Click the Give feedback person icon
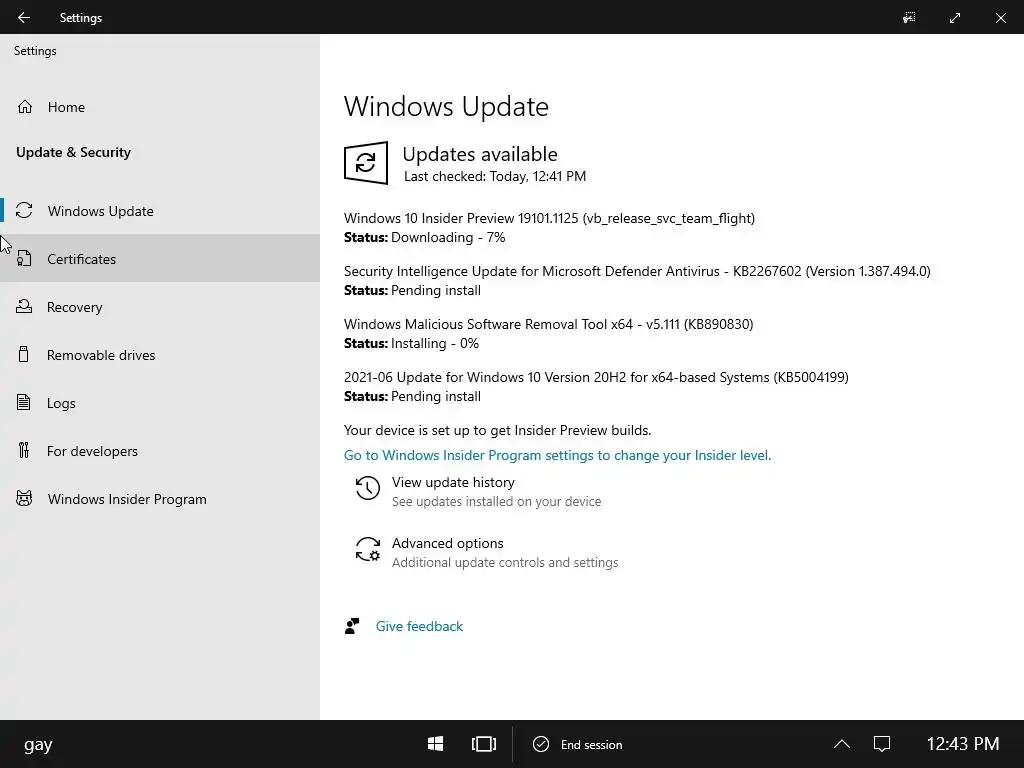1024x768 pixels. (x=352, y=626)
